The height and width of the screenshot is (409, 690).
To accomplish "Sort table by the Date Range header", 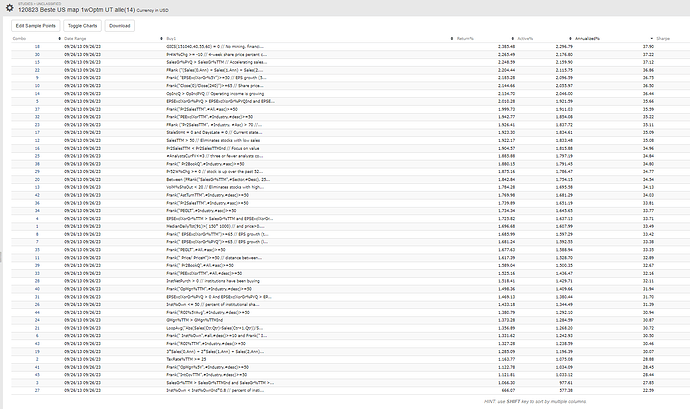I will click(x=75, y=39).
